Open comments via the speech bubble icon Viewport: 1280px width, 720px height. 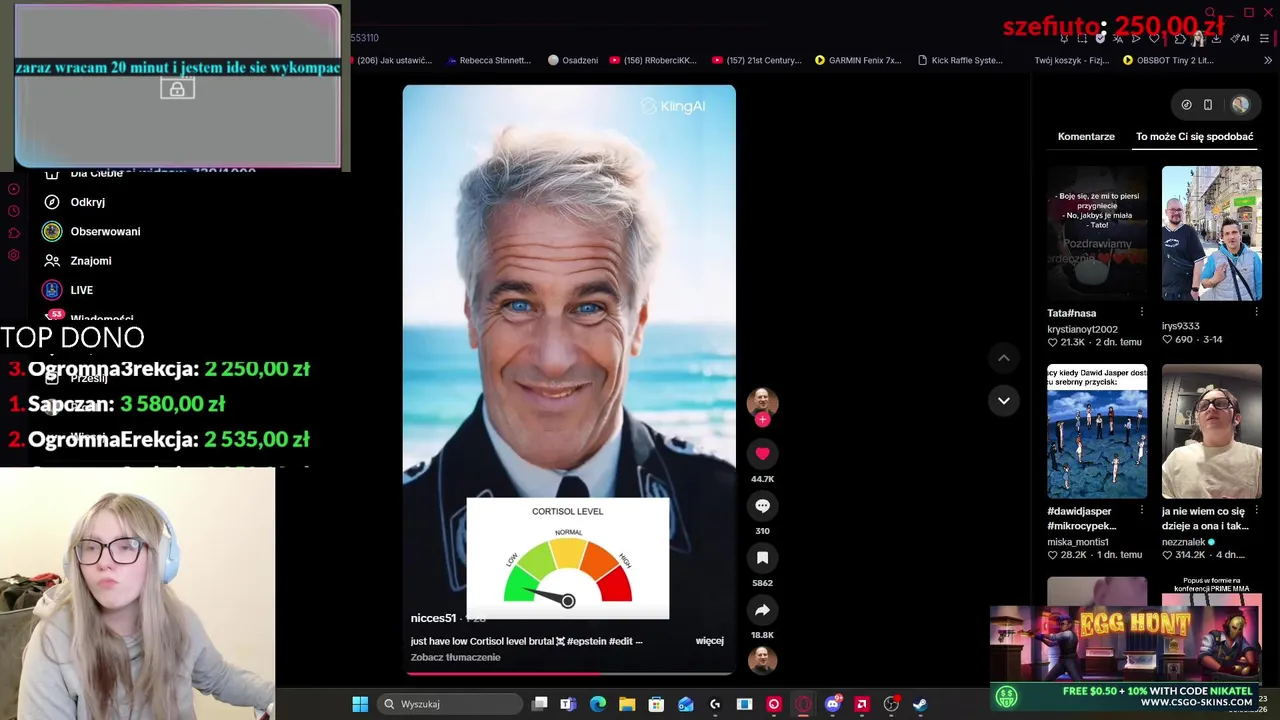(x=762, y=506)
